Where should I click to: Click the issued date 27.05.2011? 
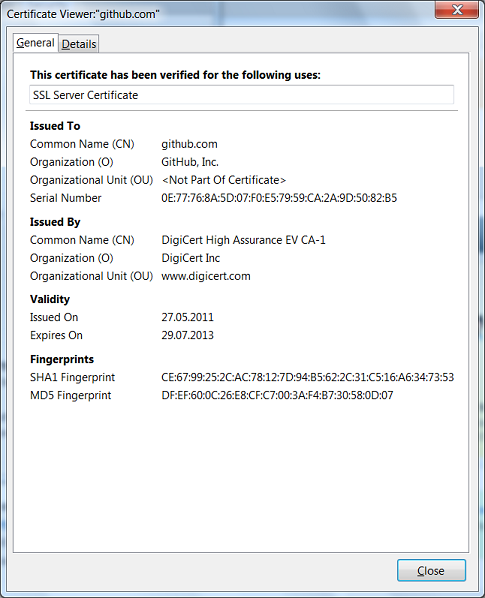coord(187,317)
